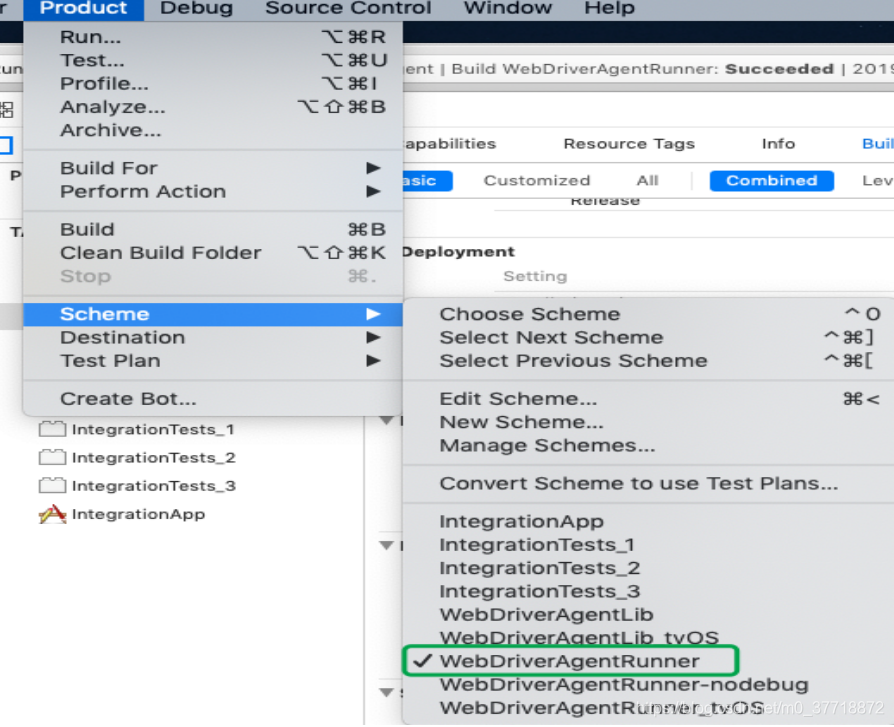894x727 pixels.
Task: Select checked WebDriverAgentRunner scheme
Action: (x=648, y=661)
